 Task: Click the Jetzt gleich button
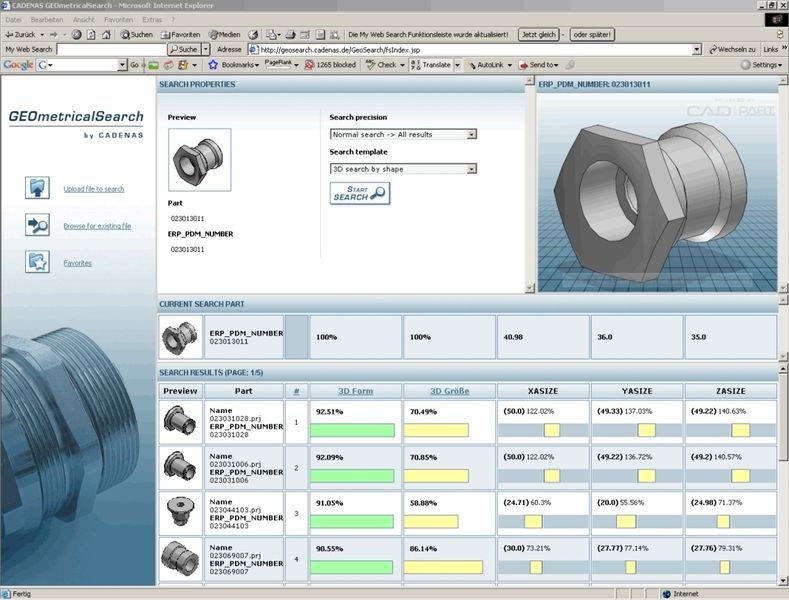[x=538, y=35]
